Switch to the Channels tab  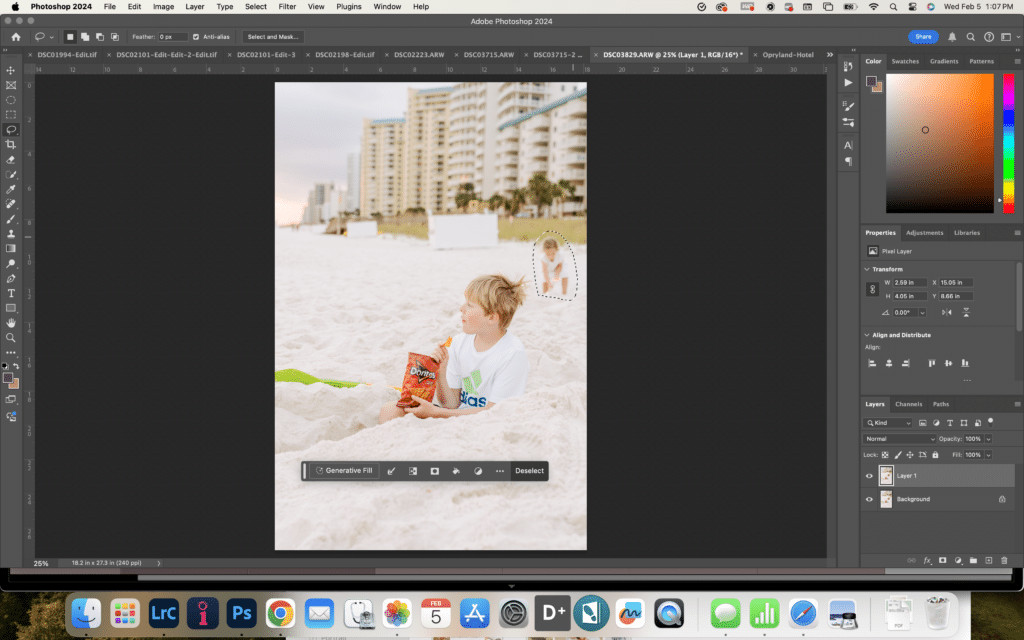tap(908, 404)
